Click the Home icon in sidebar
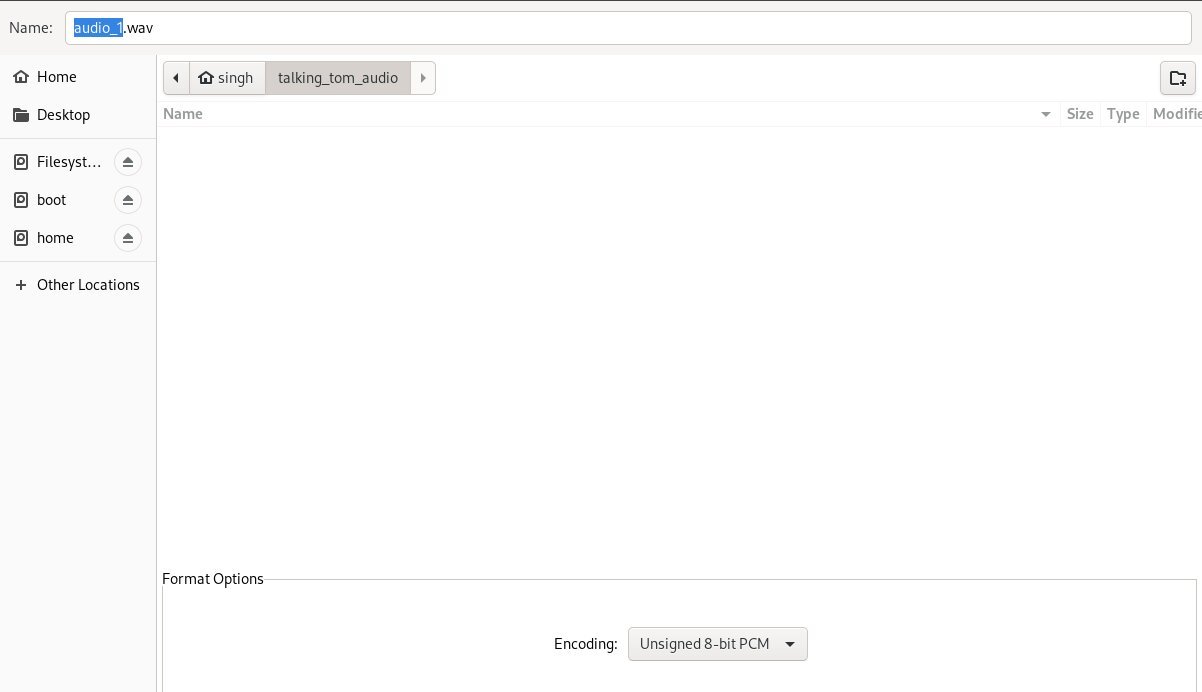1202x692 pixels. coord(21,77)
